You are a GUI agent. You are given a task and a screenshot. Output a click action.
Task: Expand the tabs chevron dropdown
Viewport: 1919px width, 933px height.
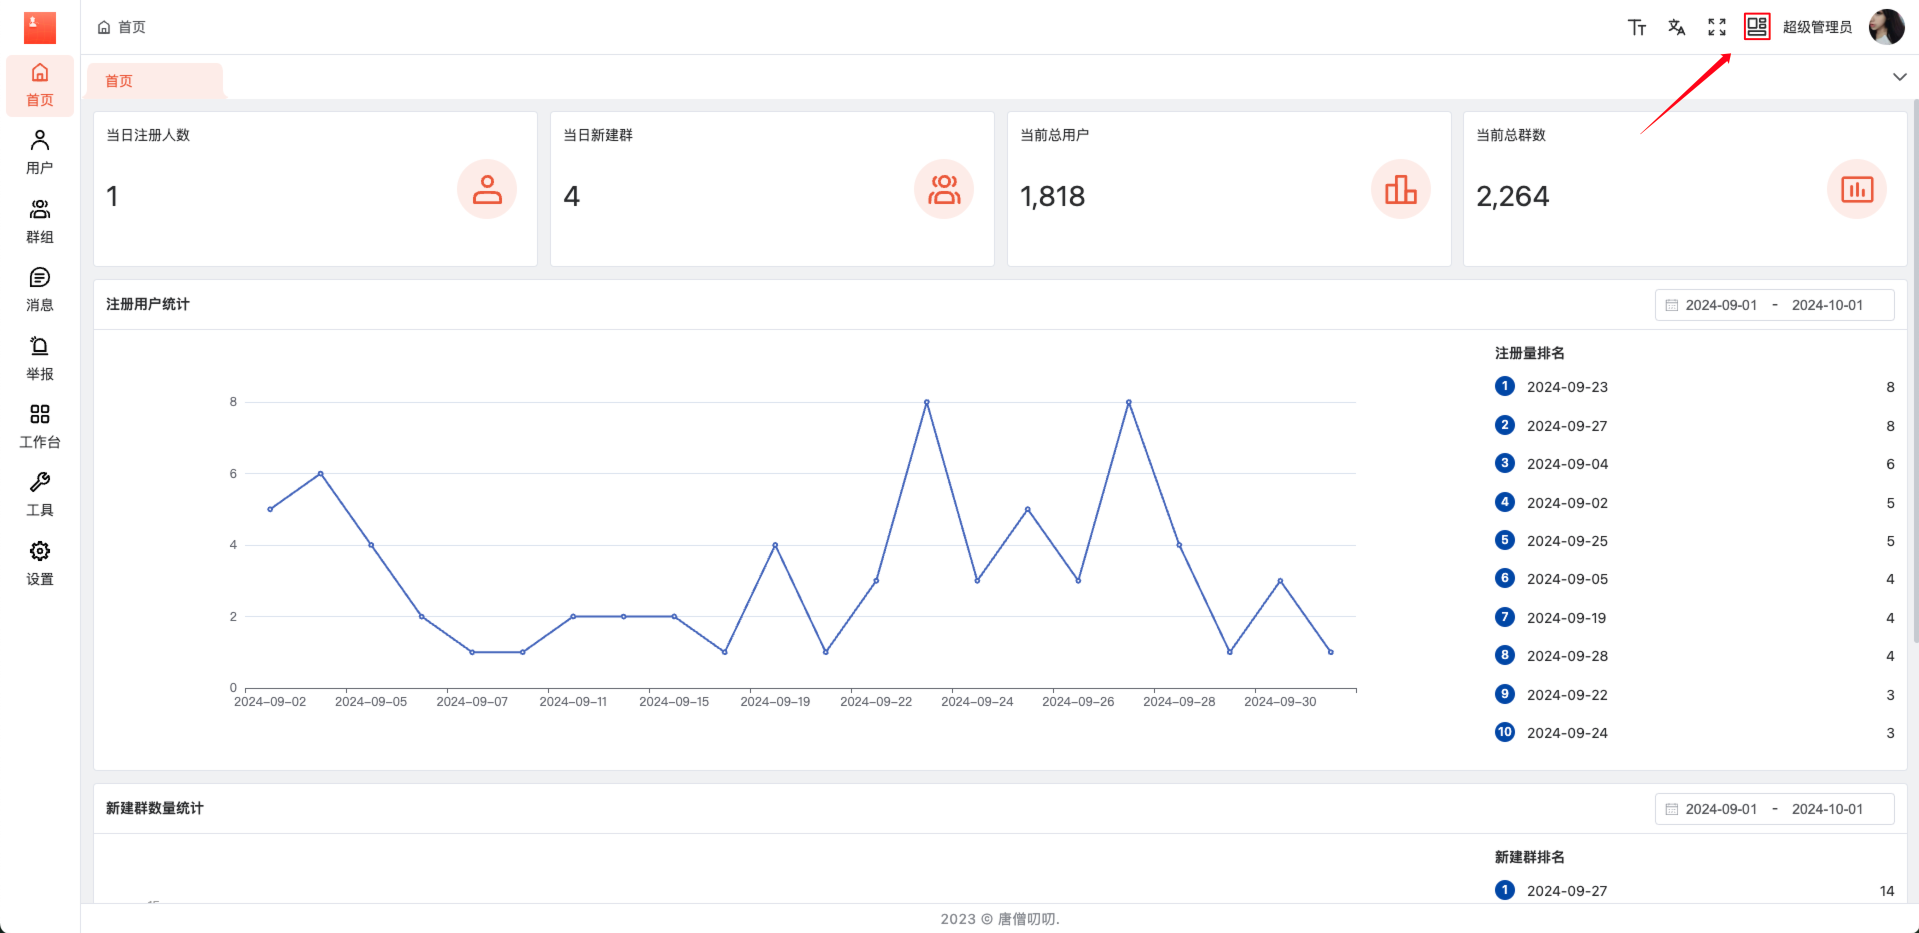coord(1899,77)
